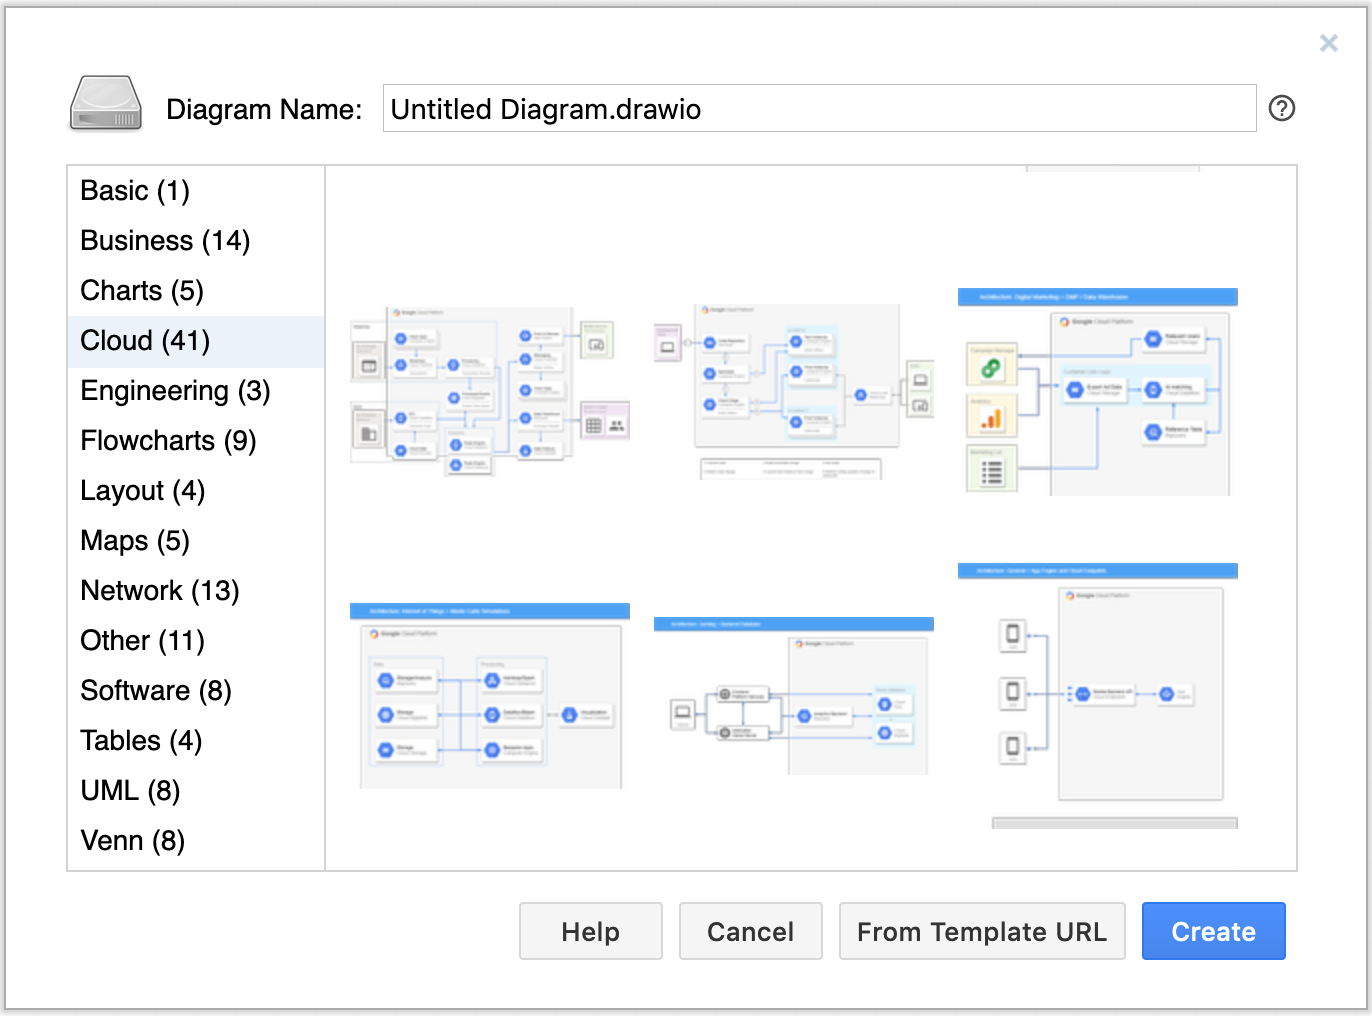Screen dimensions: 1372x1016
Task: Choose middle cloud template thumbnail in top row
Action: (794, 392)
